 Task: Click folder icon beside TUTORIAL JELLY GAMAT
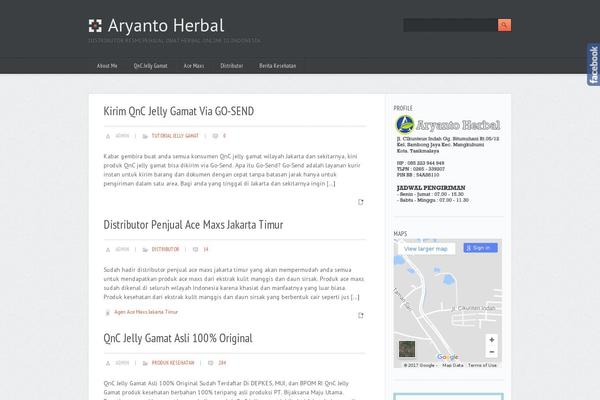point(145,136)
